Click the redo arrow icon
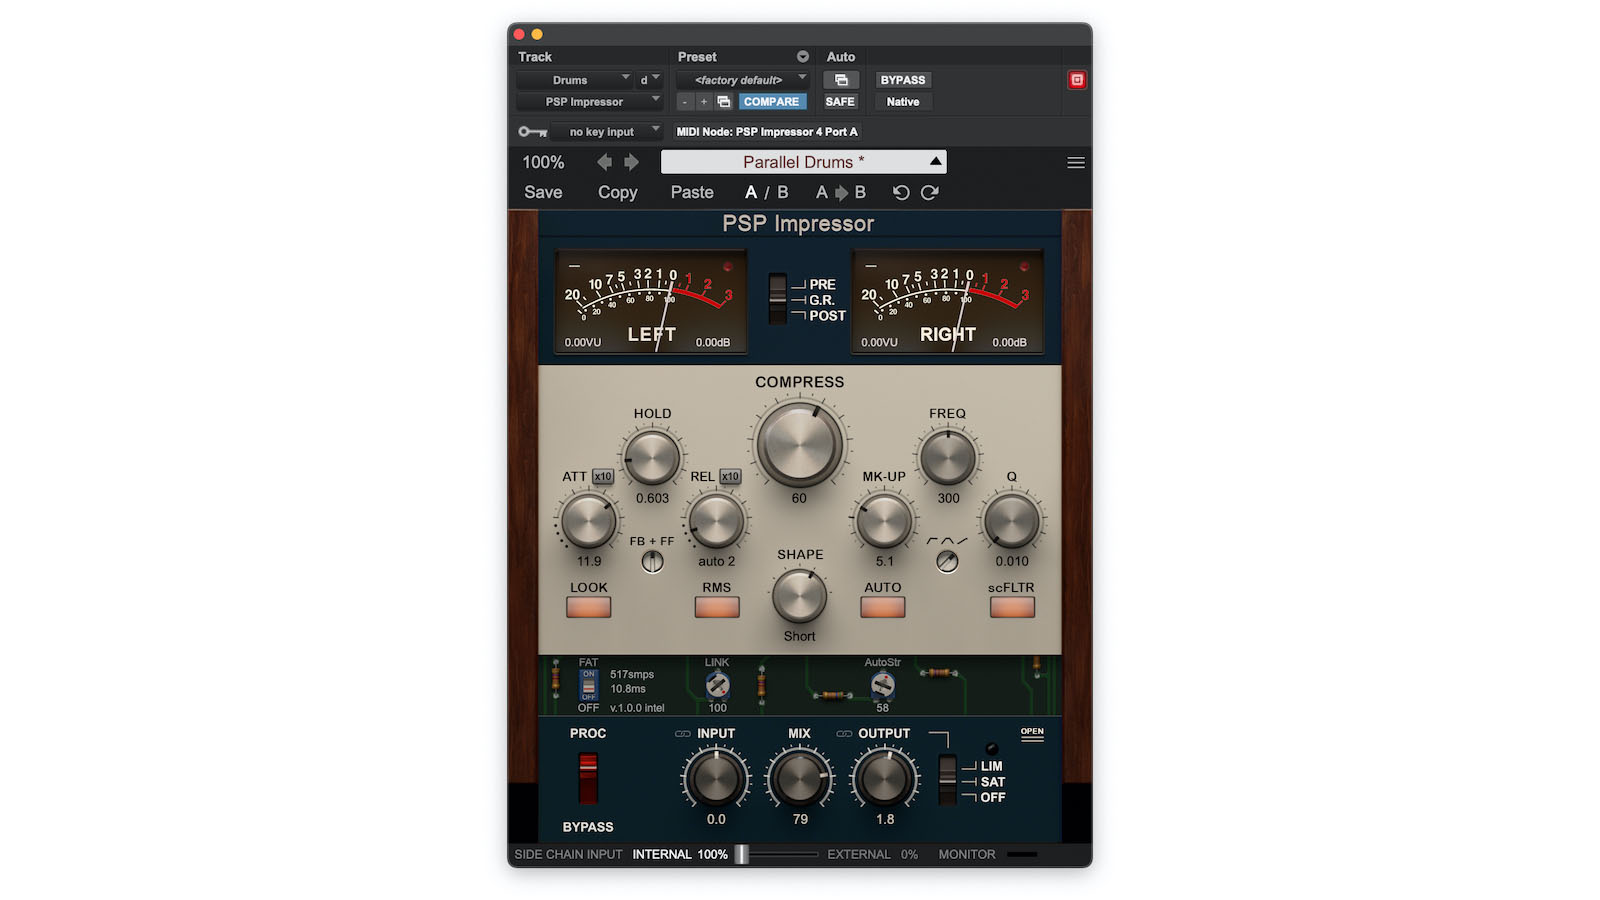This screenshot has width=1600, height=900. click(x=929, y=192)
